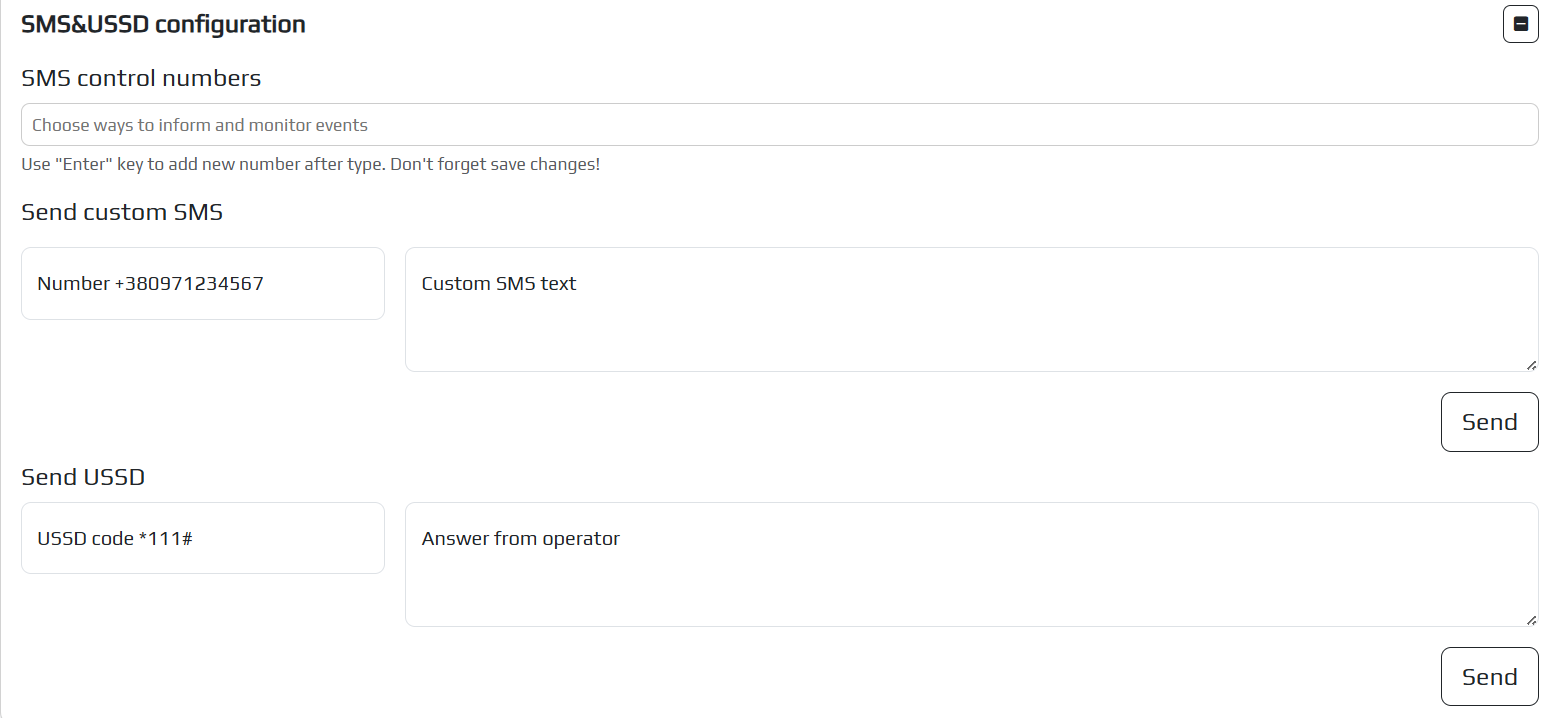
Task: Click the Send USSD heading
Action: pos(83,477)
